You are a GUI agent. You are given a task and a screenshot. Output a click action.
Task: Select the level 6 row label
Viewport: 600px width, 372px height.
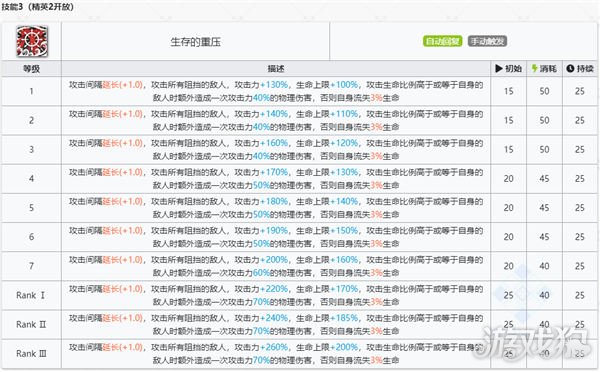click(x=31, y=237)
